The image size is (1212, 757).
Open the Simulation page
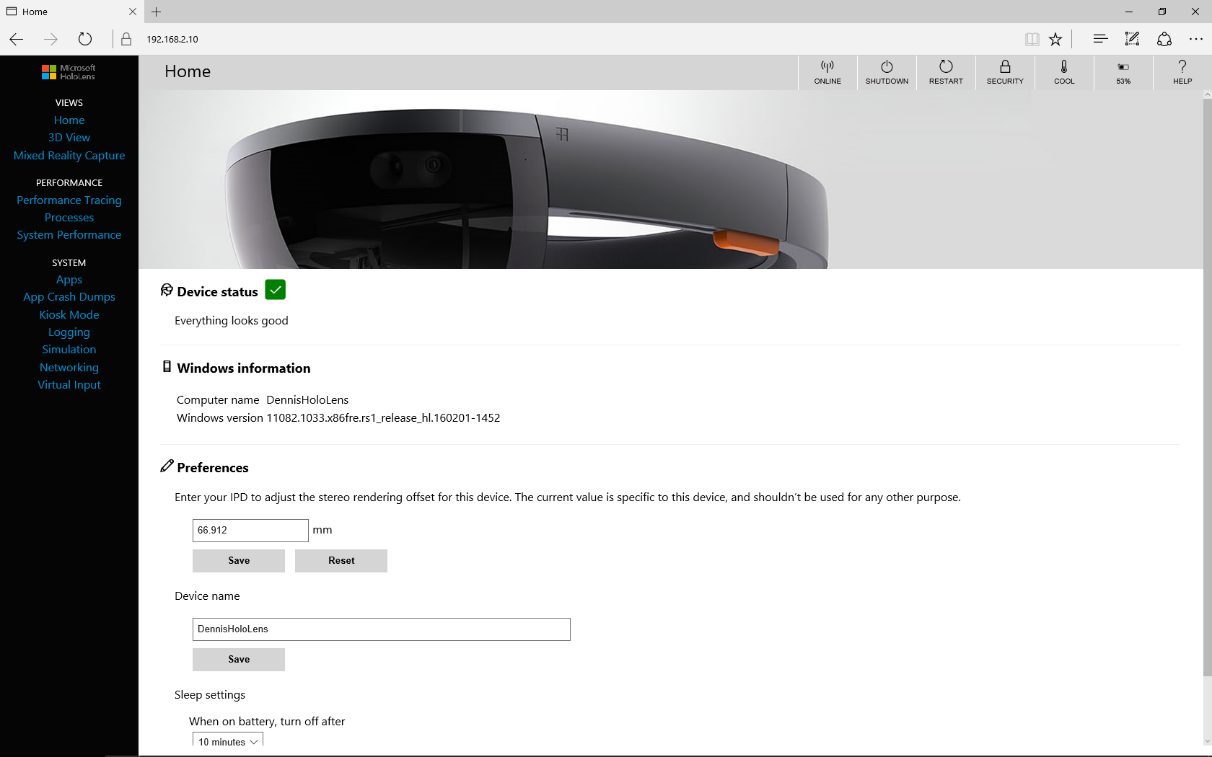click(x=69, y=349)
